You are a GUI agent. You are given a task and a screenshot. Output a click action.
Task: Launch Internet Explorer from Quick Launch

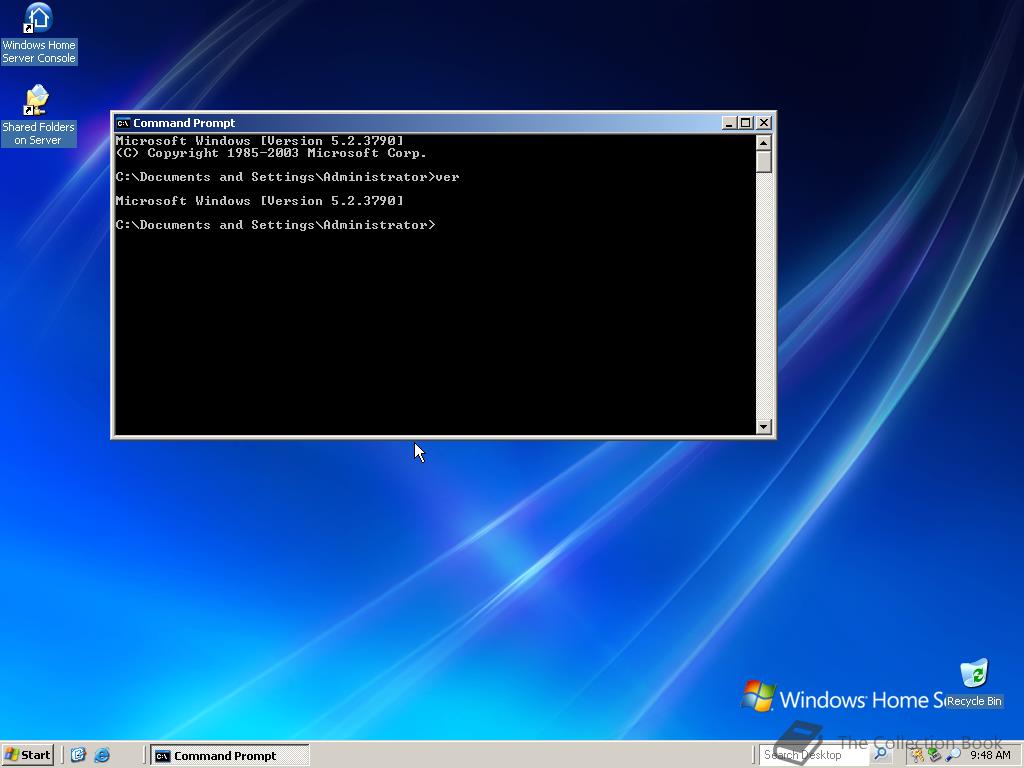[x=102, y=755]
